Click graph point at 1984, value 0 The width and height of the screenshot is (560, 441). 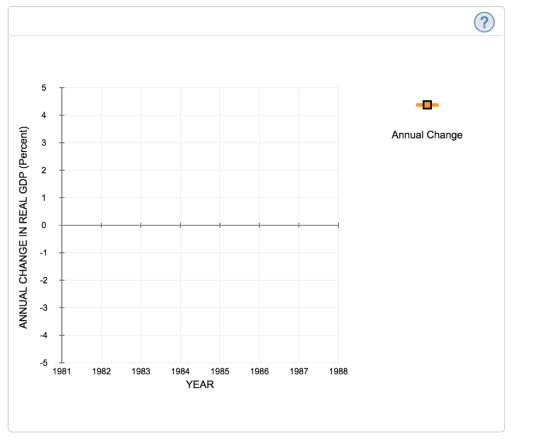point(180,225)
